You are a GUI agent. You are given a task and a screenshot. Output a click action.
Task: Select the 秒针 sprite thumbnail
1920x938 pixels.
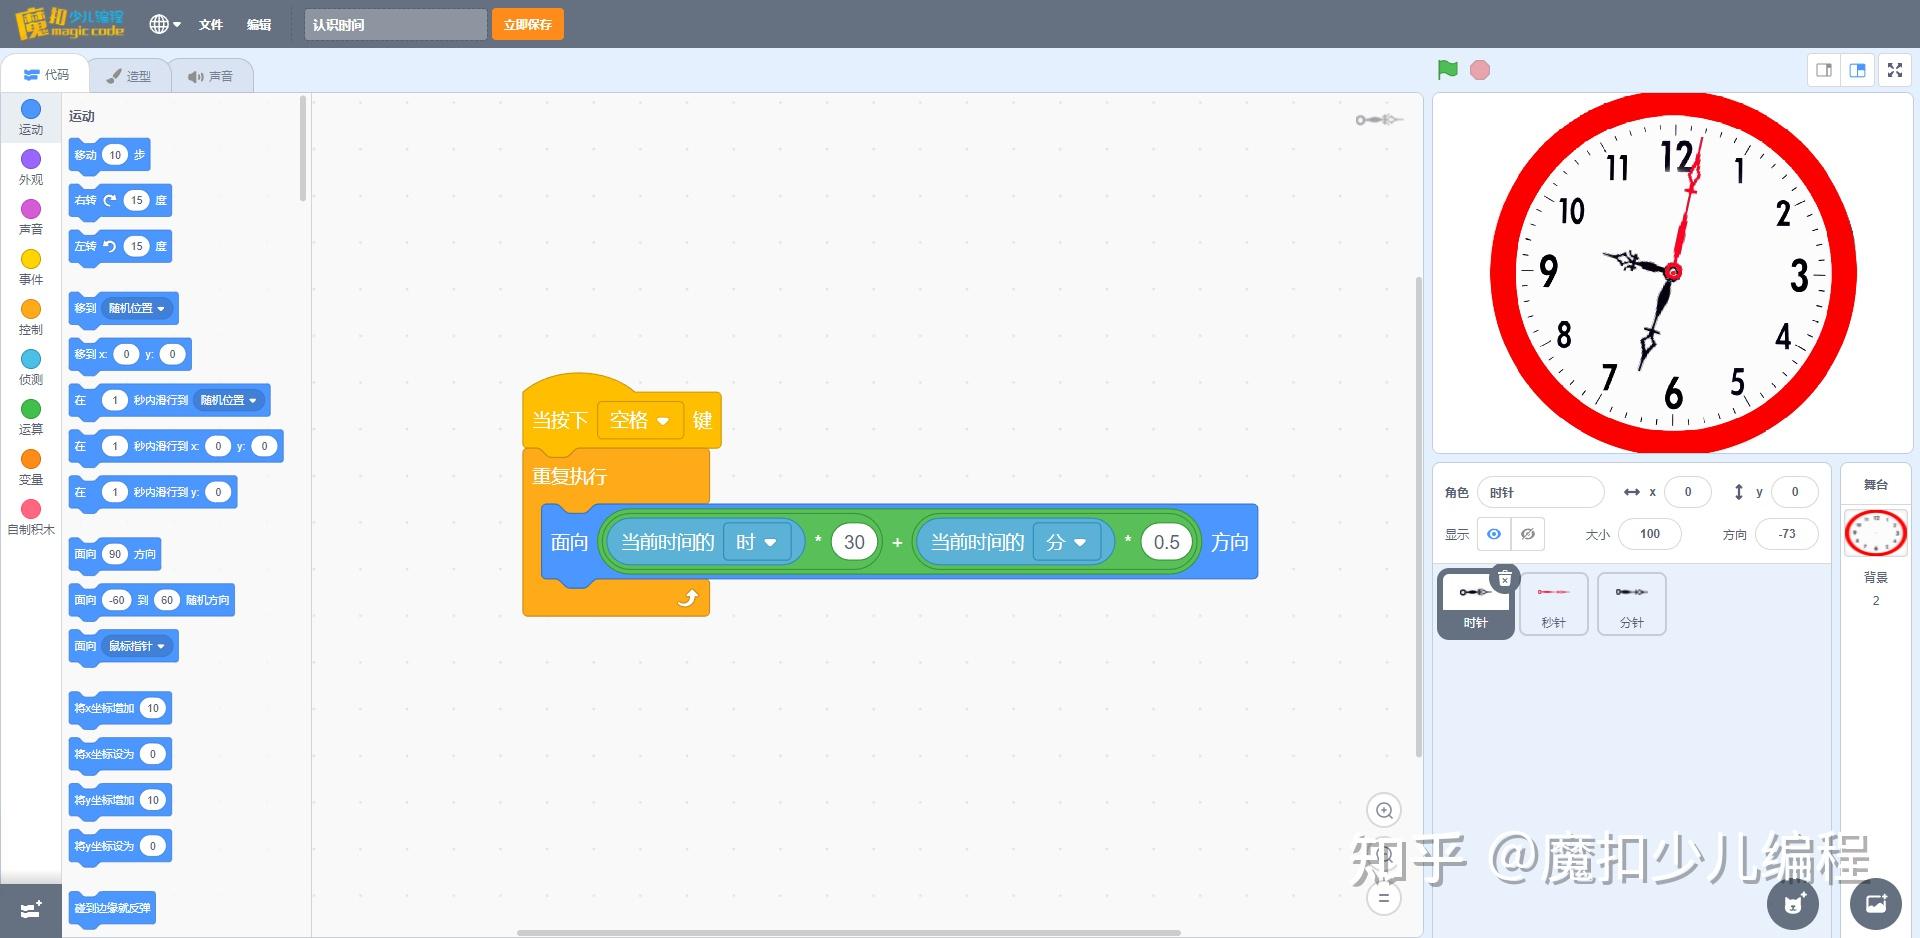1553,603
